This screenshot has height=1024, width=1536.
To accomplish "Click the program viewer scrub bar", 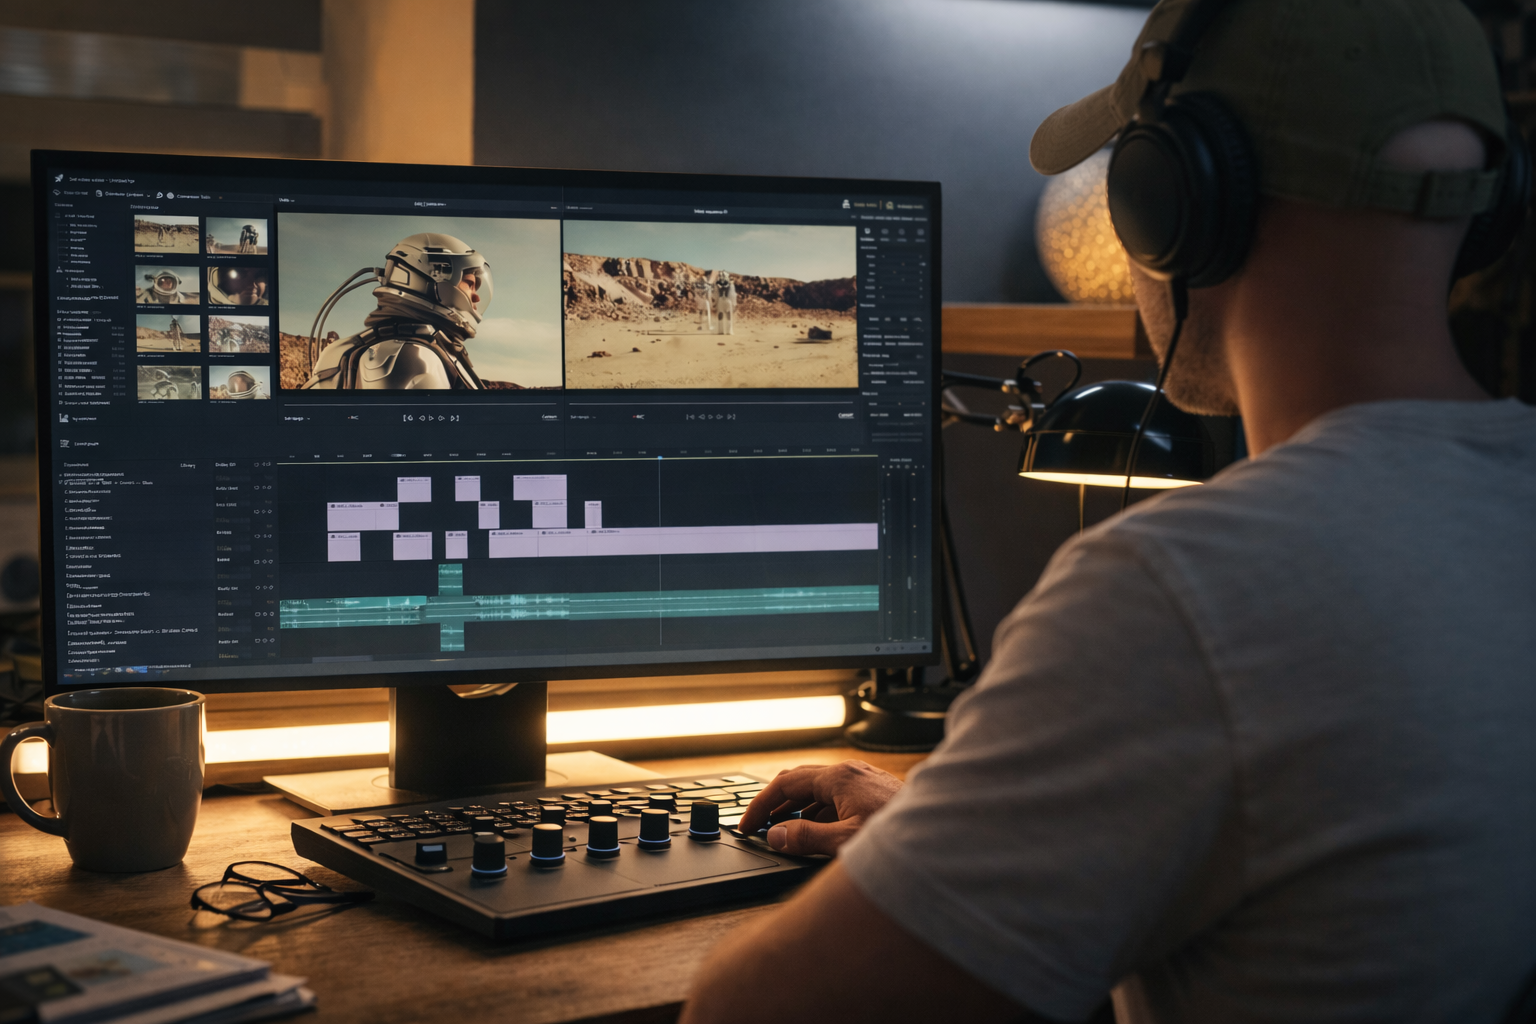I will pos(711,403).
